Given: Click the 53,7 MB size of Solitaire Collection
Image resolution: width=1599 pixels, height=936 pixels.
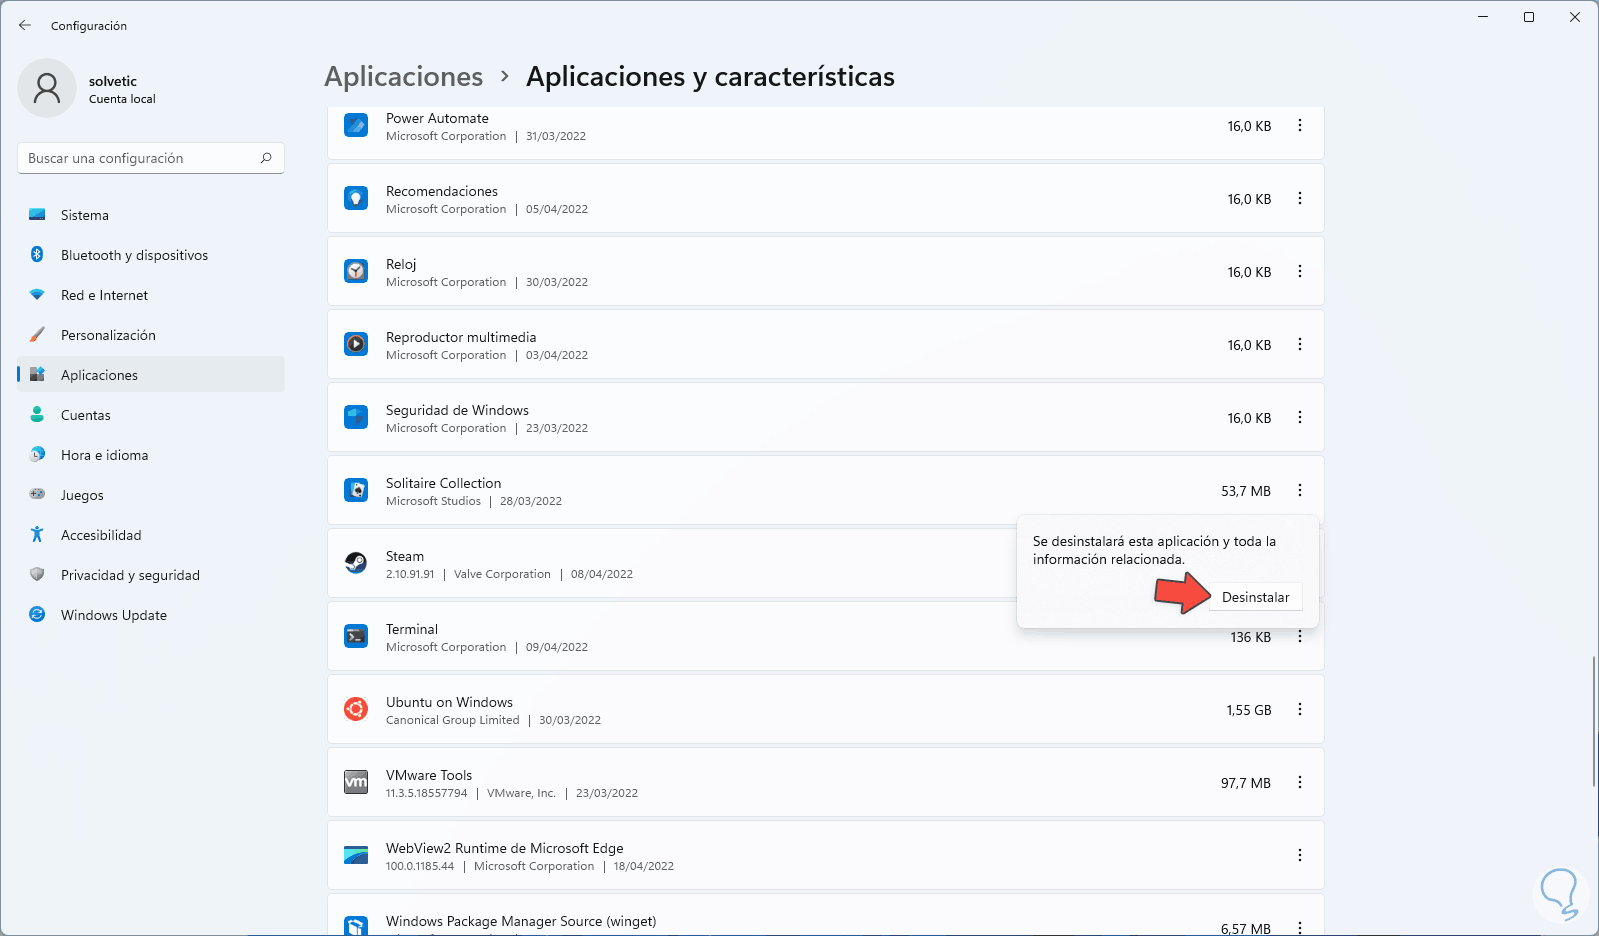Looking at the screenshot, I should click(1246, 491).
